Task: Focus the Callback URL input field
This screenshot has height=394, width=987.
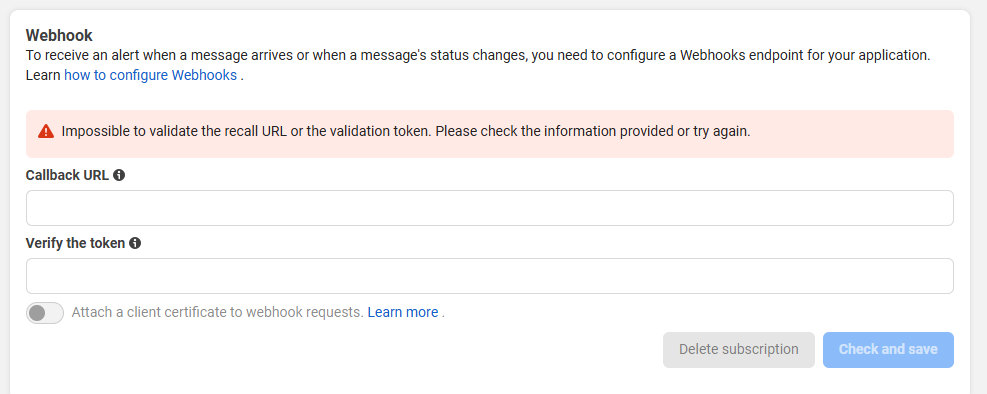Action: pos(490,208)
